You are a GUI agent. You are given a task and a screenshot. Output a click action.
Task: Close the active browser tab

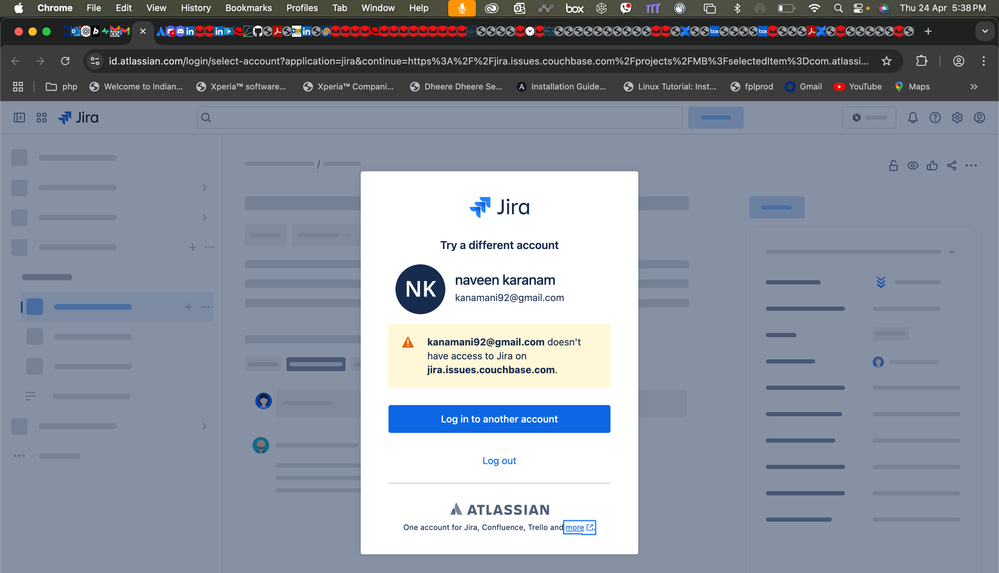143,31
